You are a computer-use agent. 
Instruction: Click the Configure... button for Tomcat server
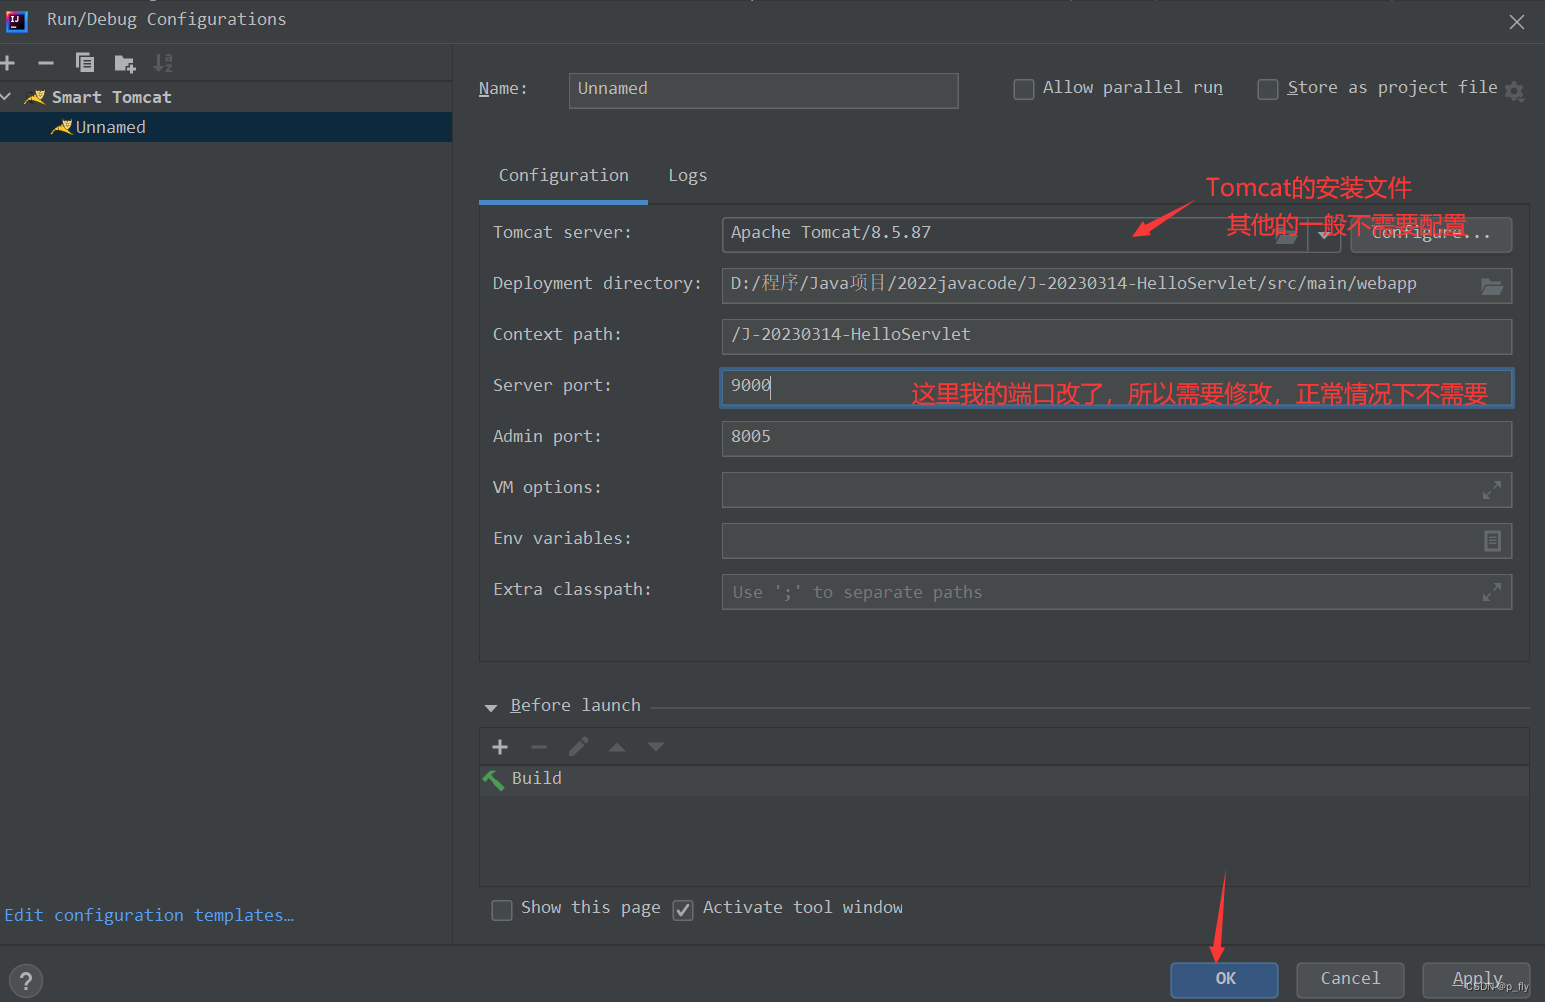coord(1431,235)
